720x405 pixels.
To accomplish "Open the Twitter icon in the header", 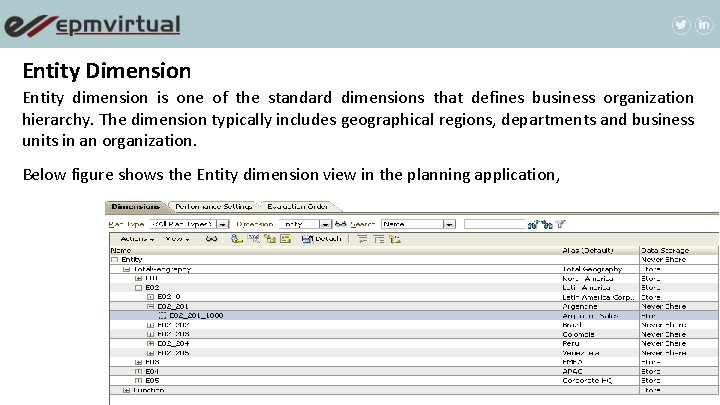I will (x=681, y=25).
